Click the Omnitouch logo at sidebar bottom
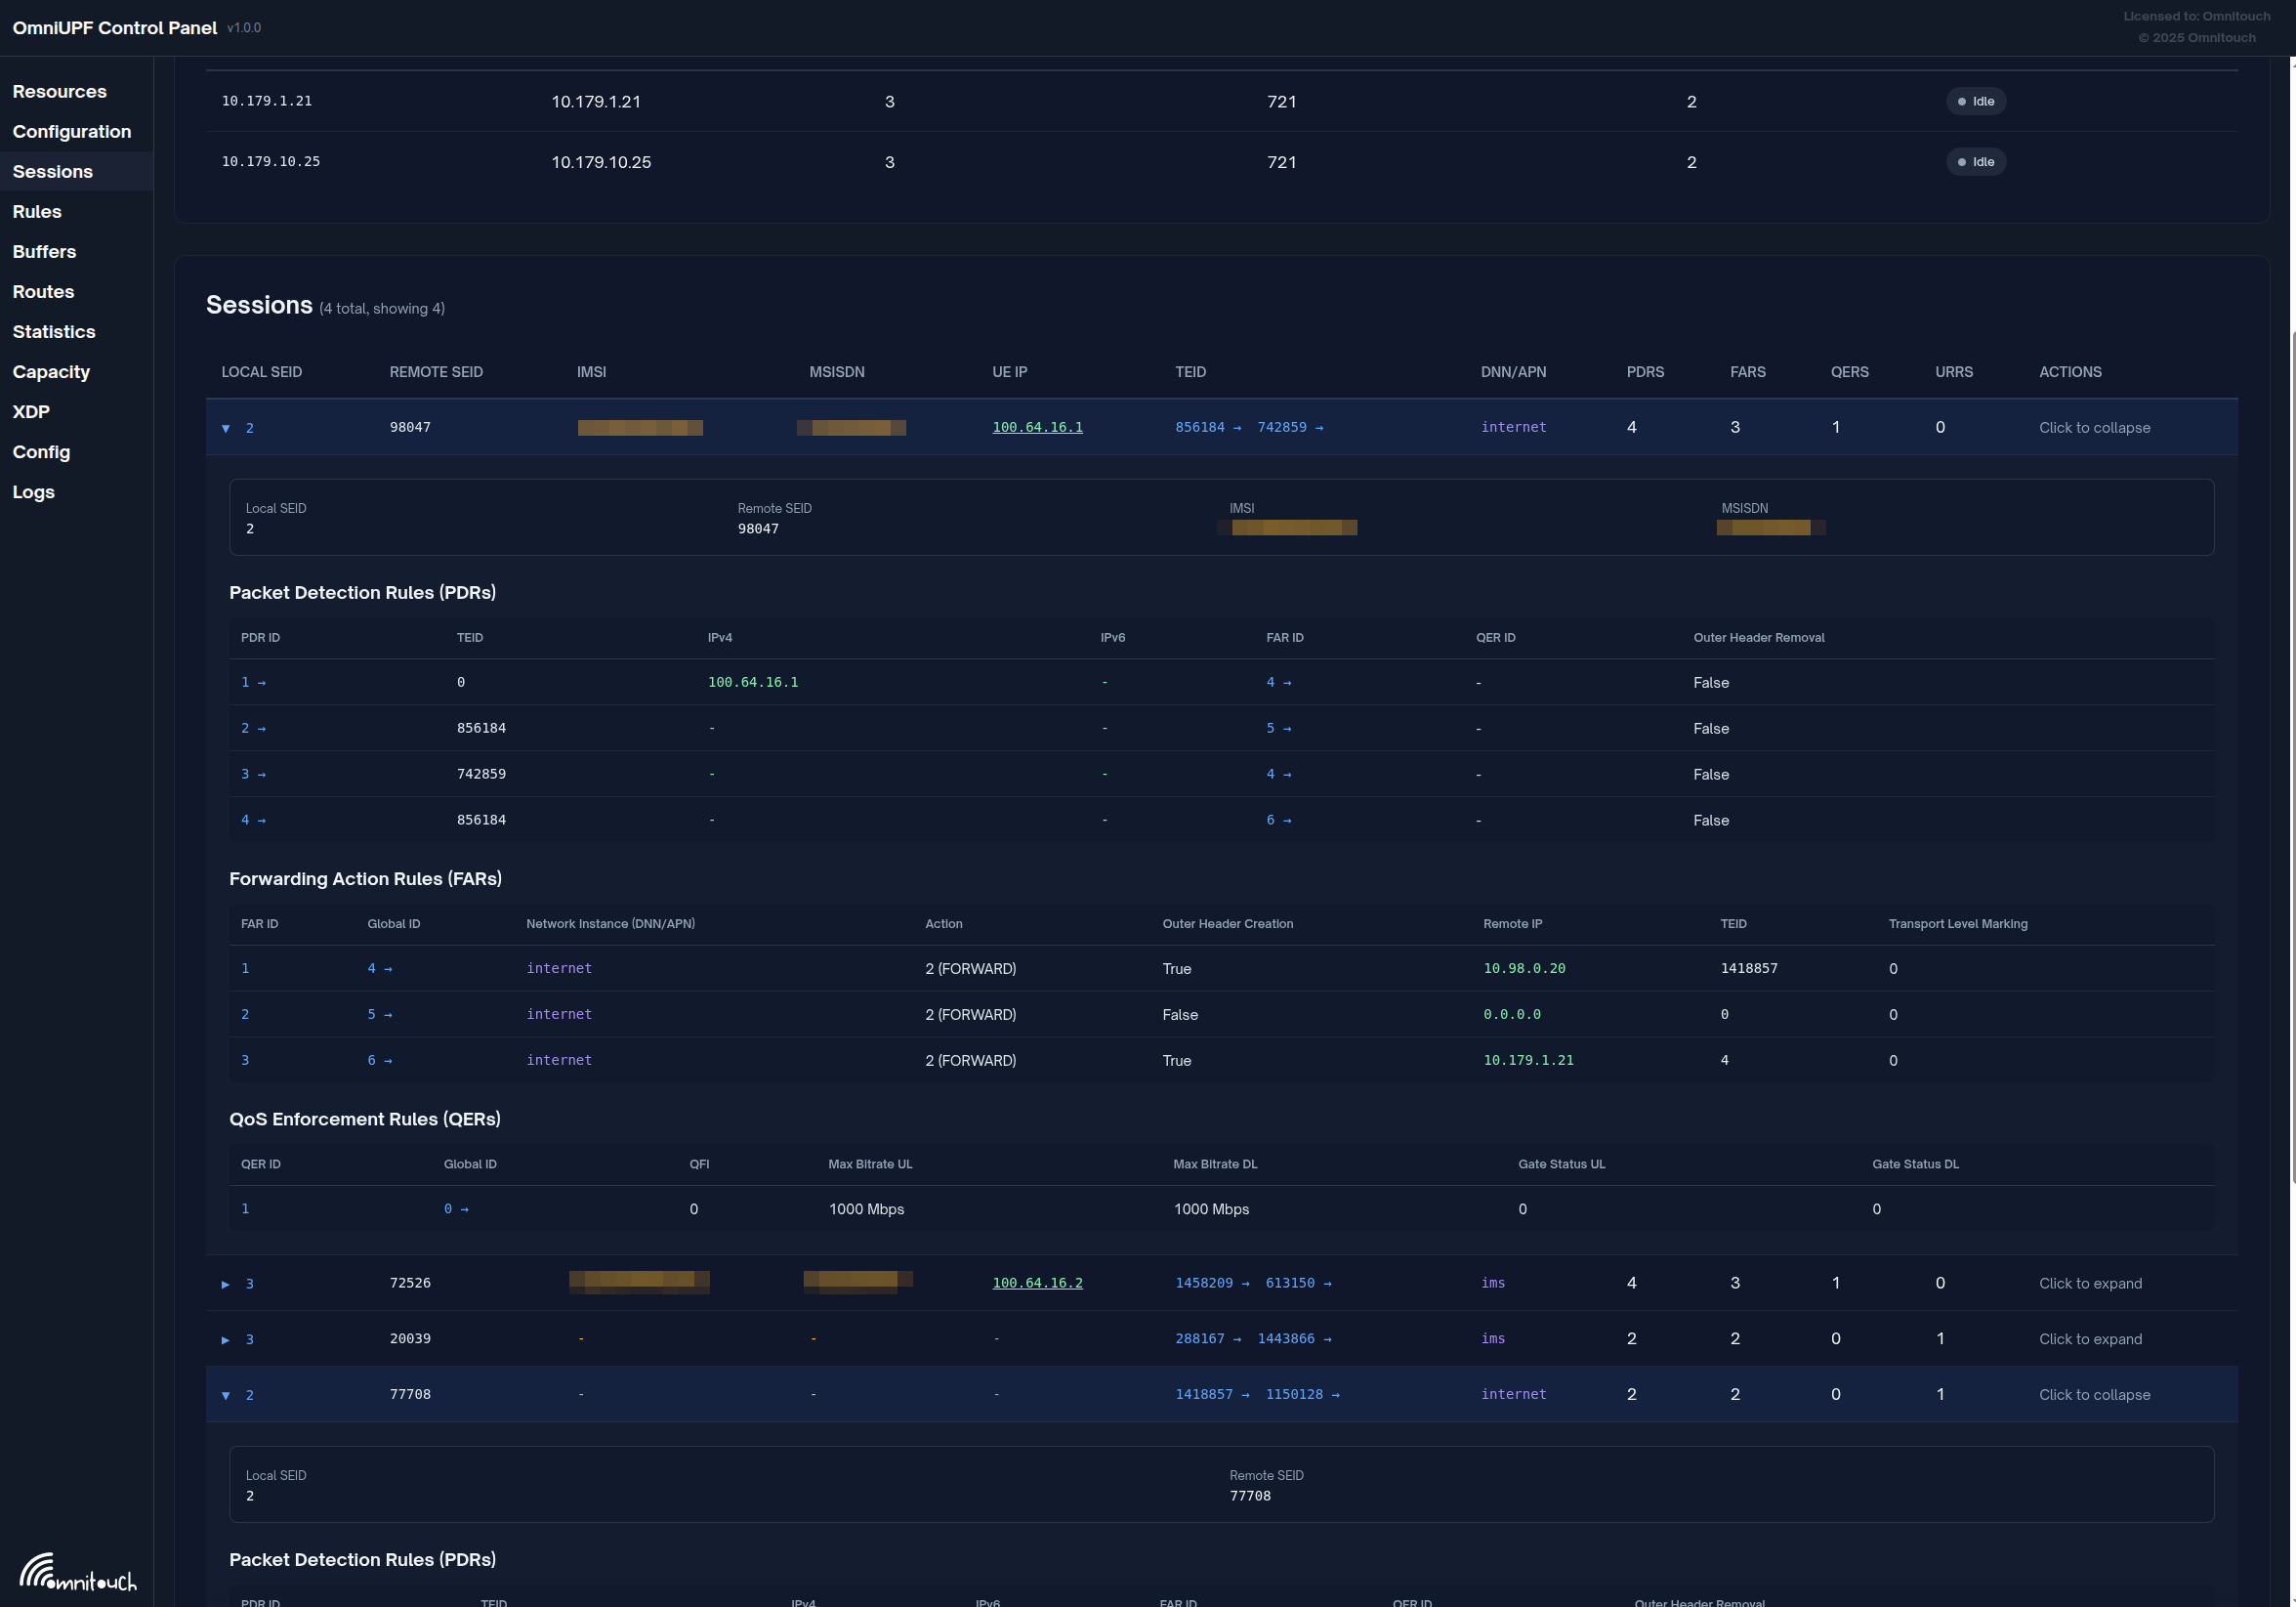 [x=78, y=1571]
